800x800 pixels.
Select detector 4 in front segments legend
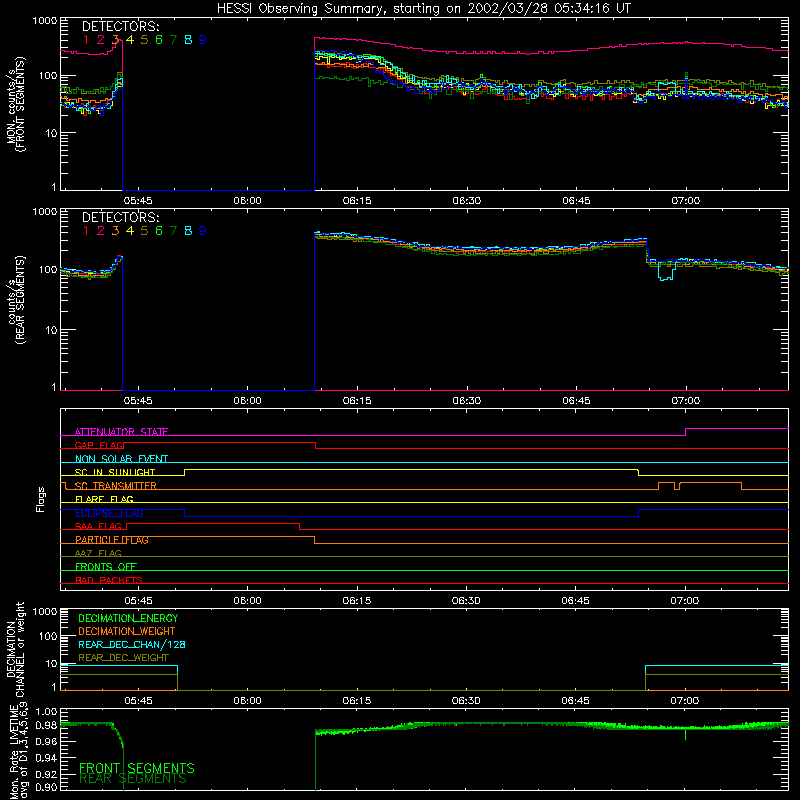(x=130, y=40)
